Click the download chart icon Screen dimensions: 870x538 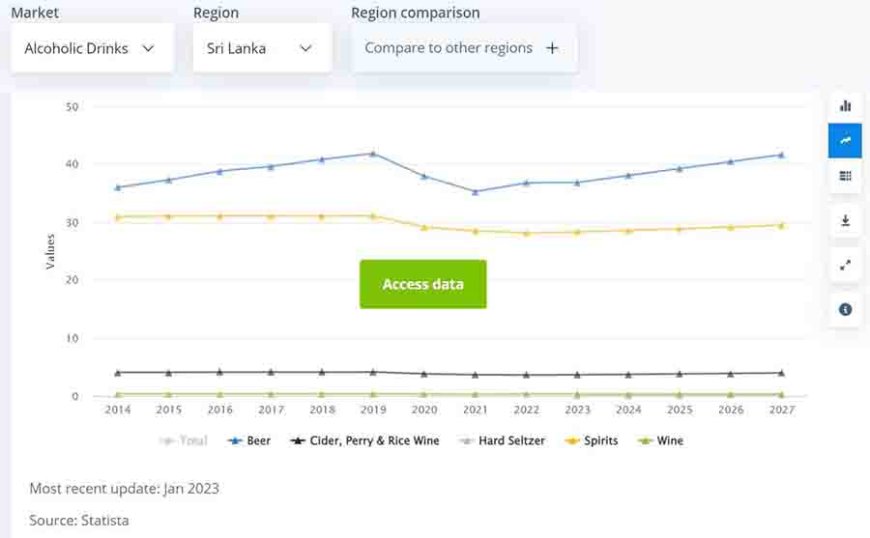(845, 221)
